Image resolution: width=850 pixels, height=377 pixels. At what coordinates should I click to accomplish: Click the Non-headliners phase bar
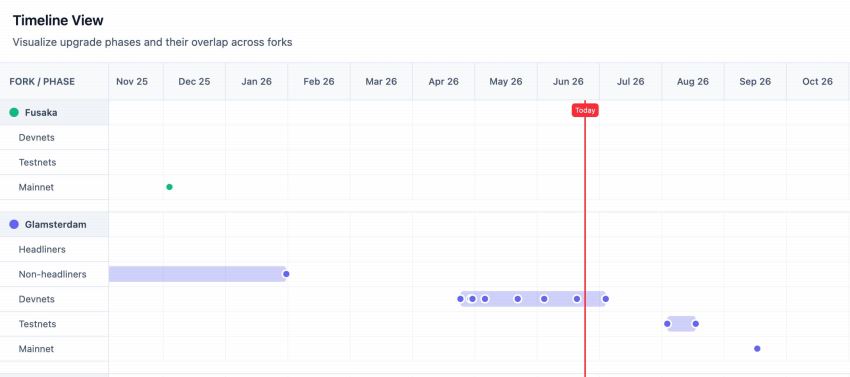coord(197,274)
